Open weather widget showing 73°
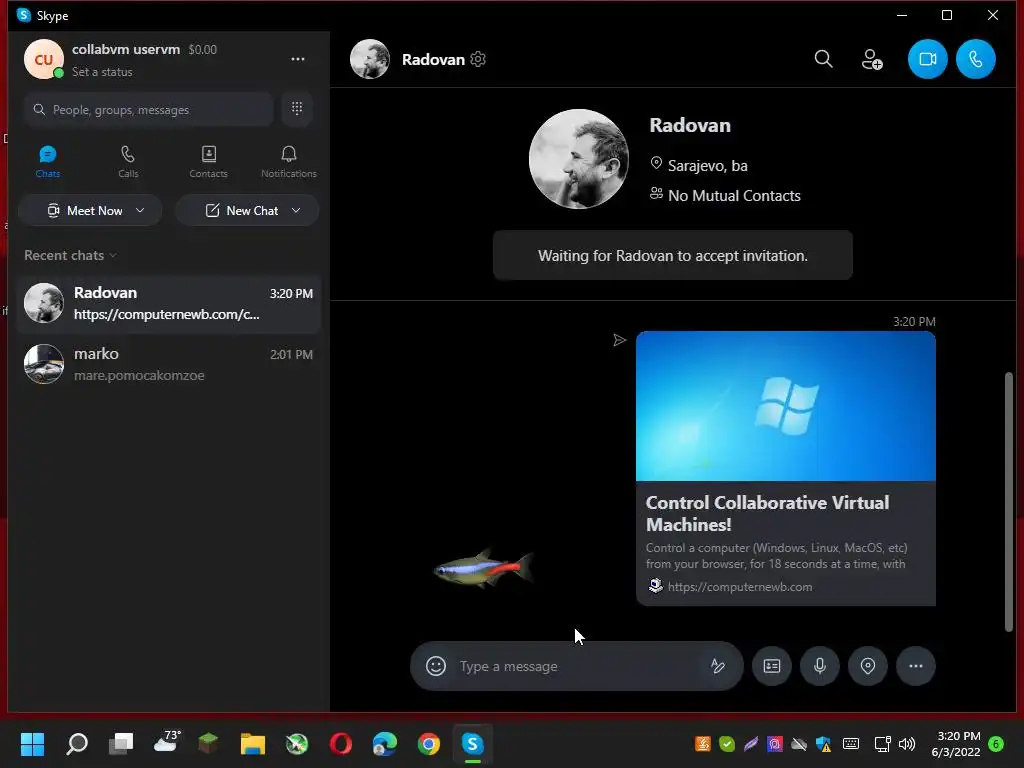Image resolution: width=1024 pixels, height=768 pixels. tap(166, 742)
